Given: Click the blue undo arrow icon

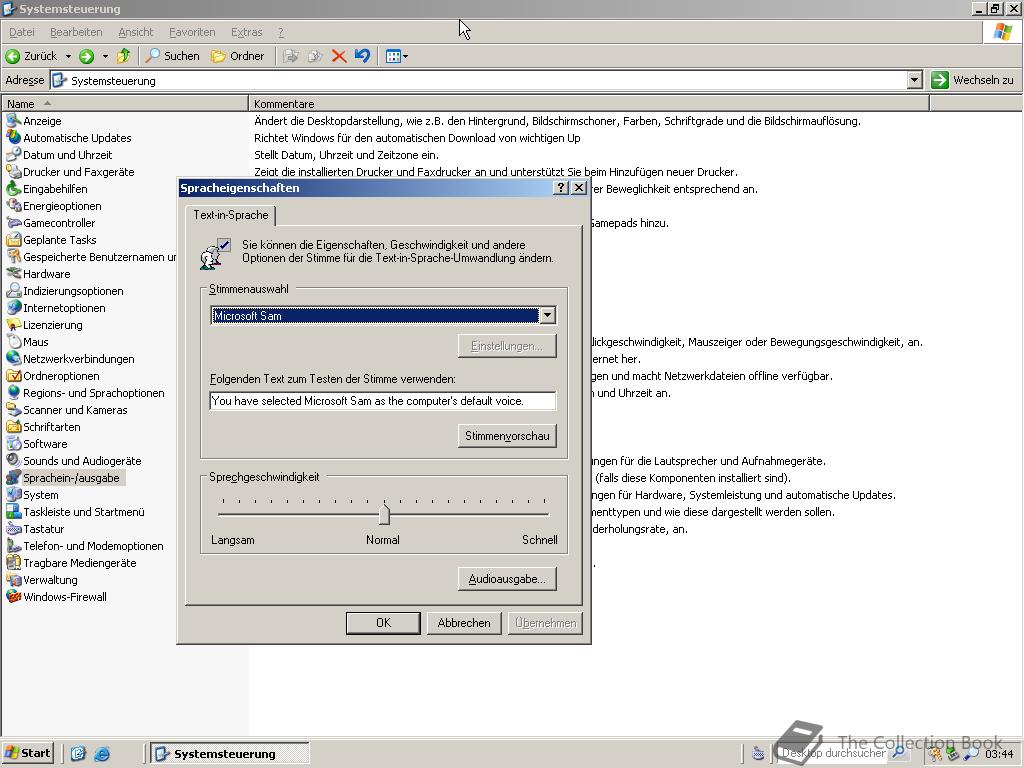Looking at the screenshot, I should 362,56.
